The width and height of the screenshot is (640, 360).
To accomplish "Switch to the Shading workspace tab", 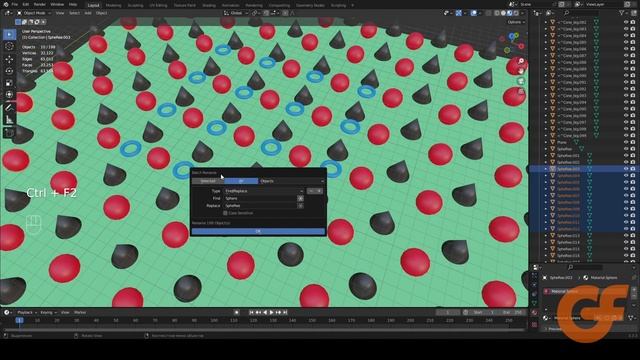I will click(209, 5).
